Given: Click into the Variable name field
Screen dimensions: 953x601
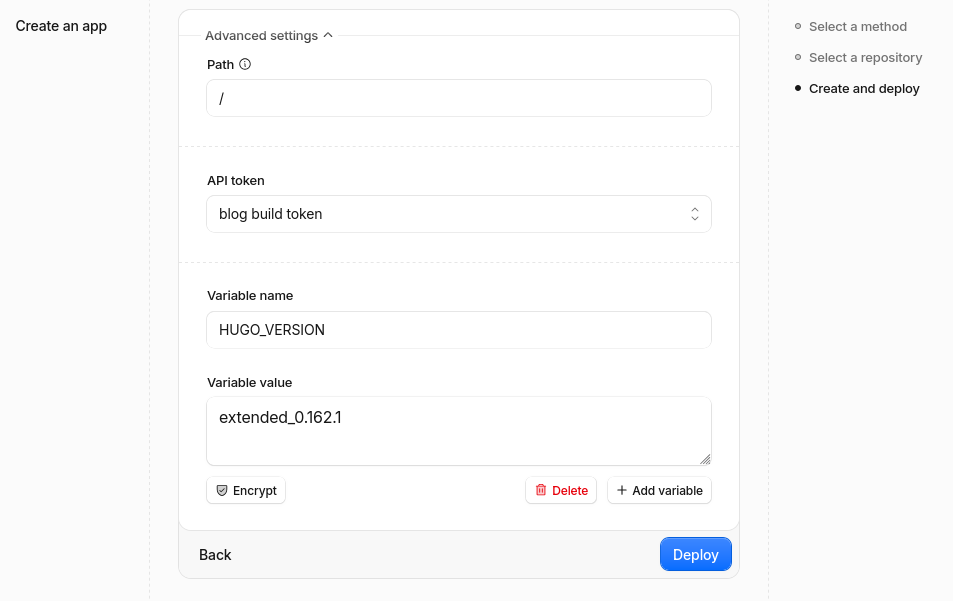Looking at the screenshot, I should click(x=459, y=330).
